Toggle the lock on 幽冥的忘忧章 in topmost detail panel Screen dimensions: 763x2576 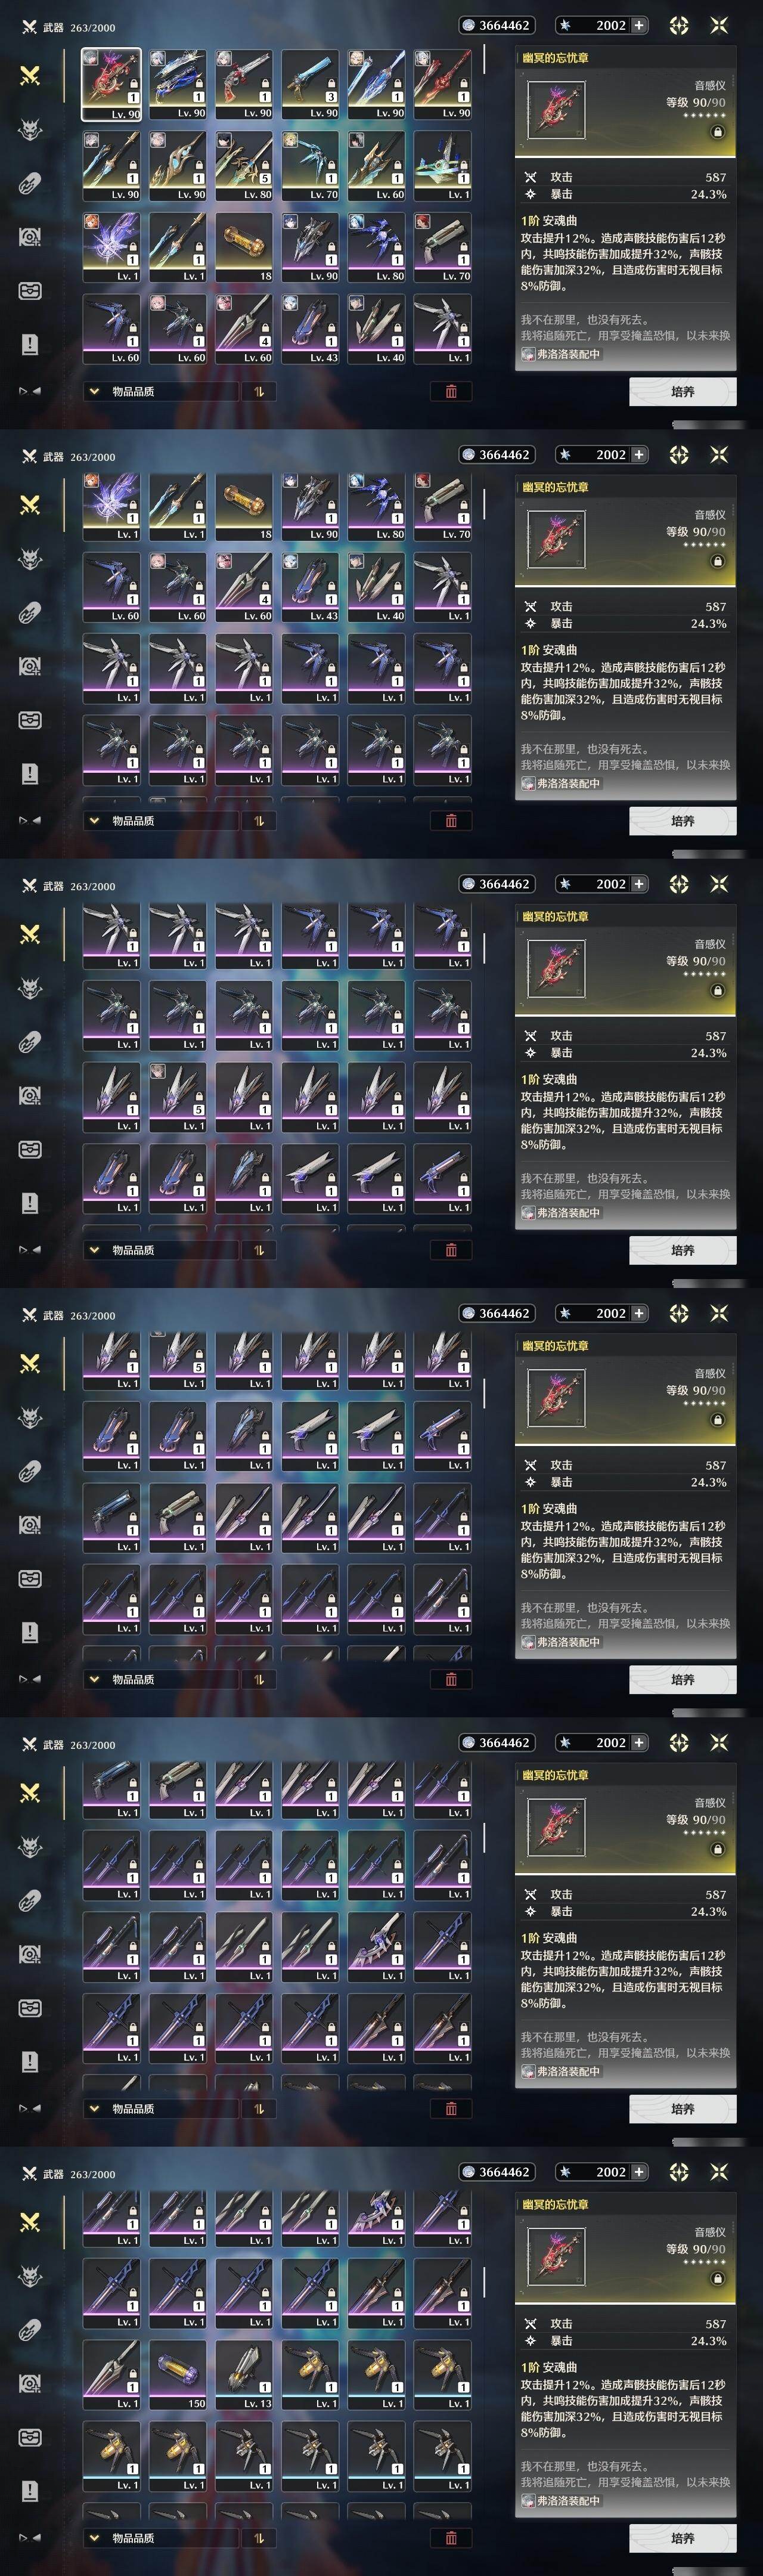[717, 132]
